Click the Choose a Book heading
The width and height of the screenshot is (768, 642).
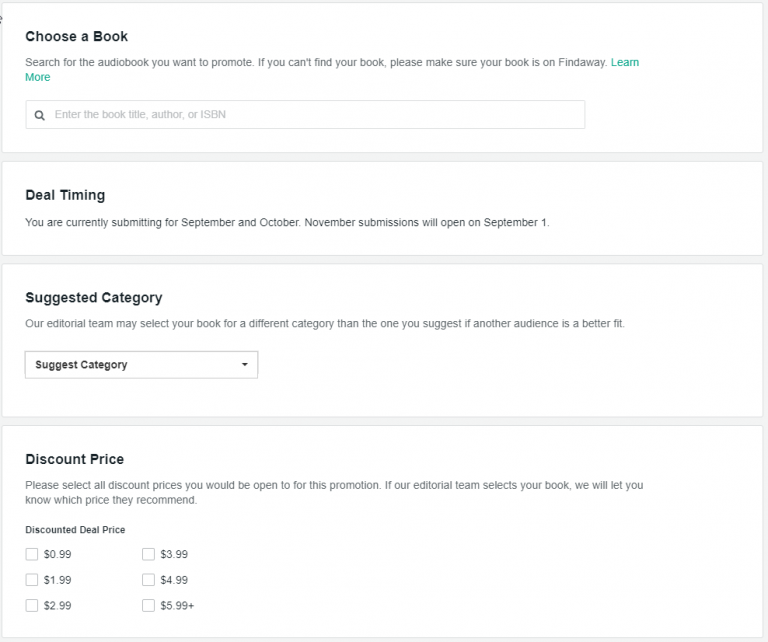77,37
